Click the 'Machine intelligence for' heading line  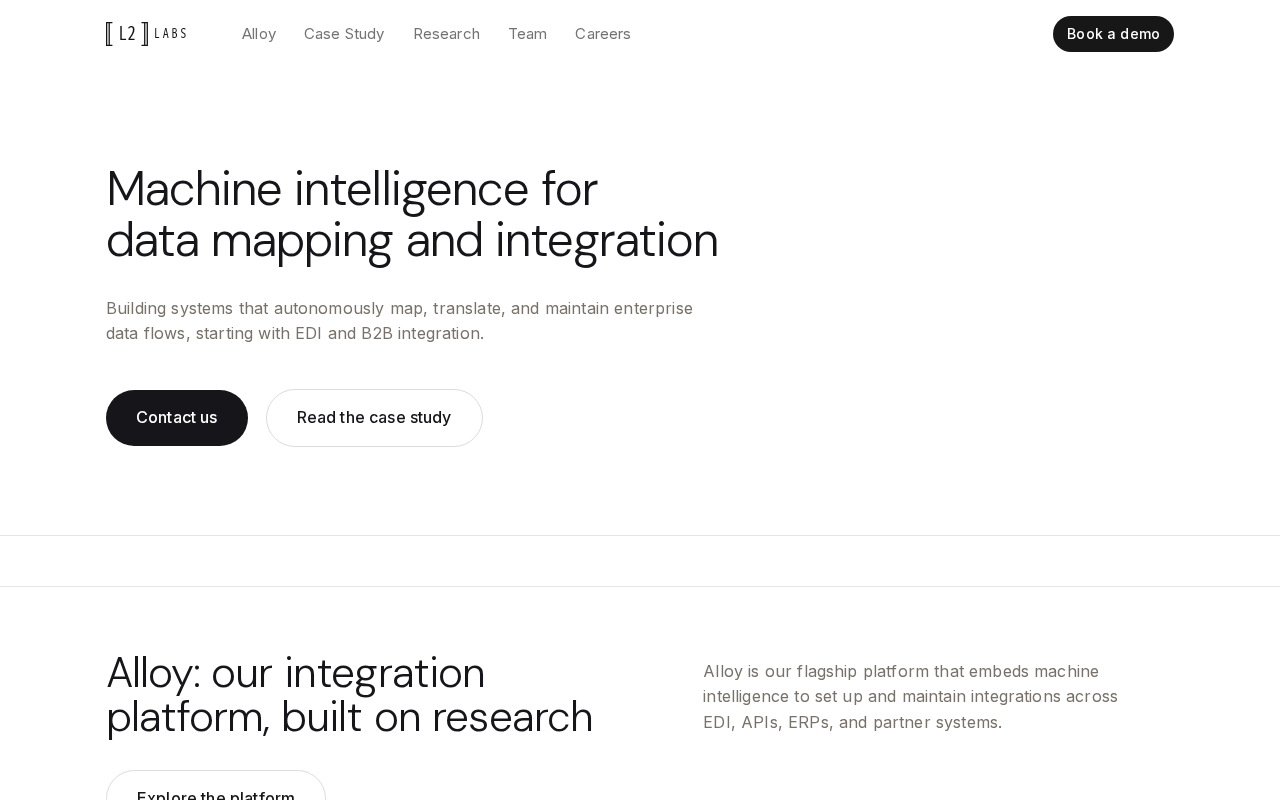click(x=352, y=188)
